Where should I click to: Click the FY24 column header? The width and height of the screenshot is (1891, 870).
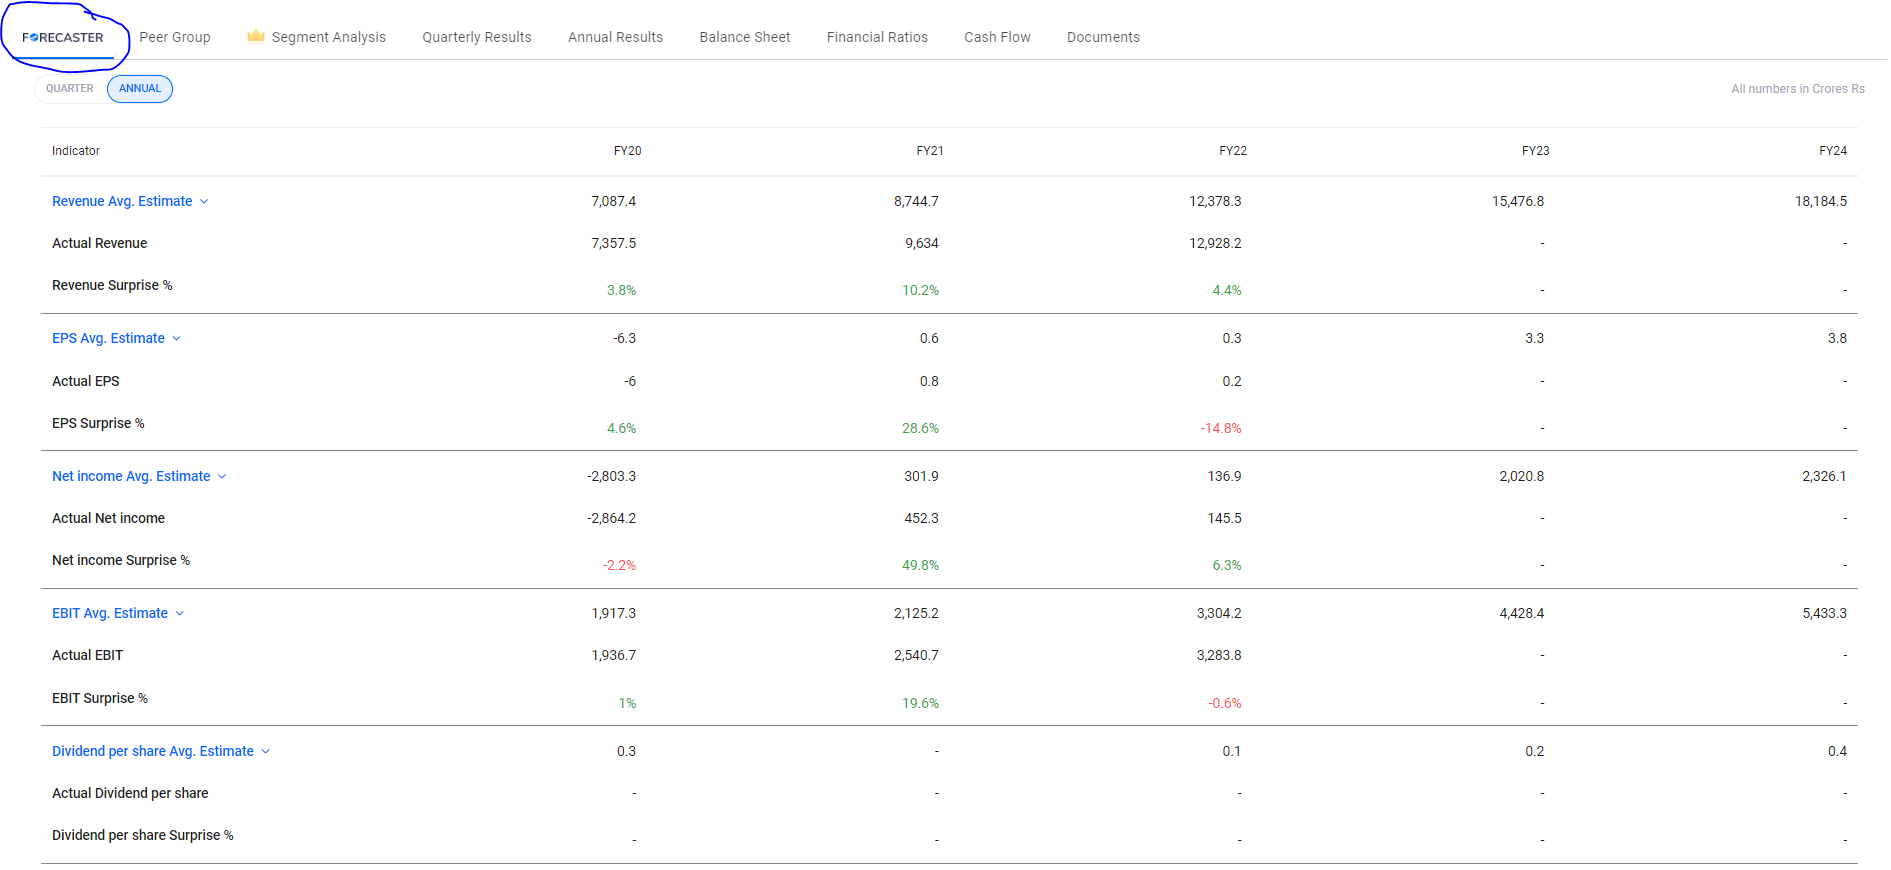click(1833, 151)
